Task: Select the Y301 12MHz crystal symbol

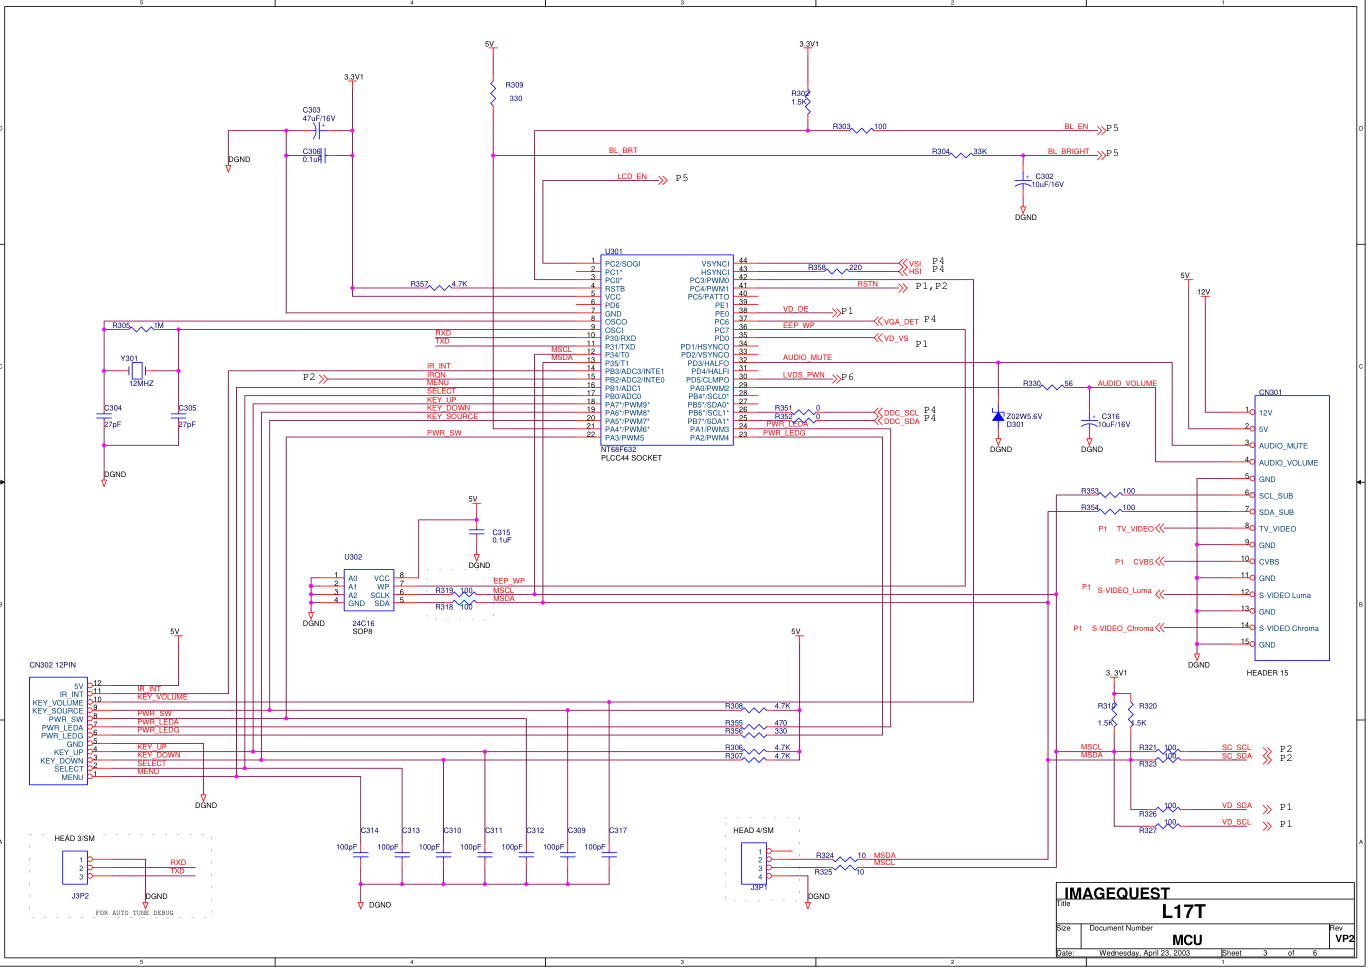Action: coord(137,370)
